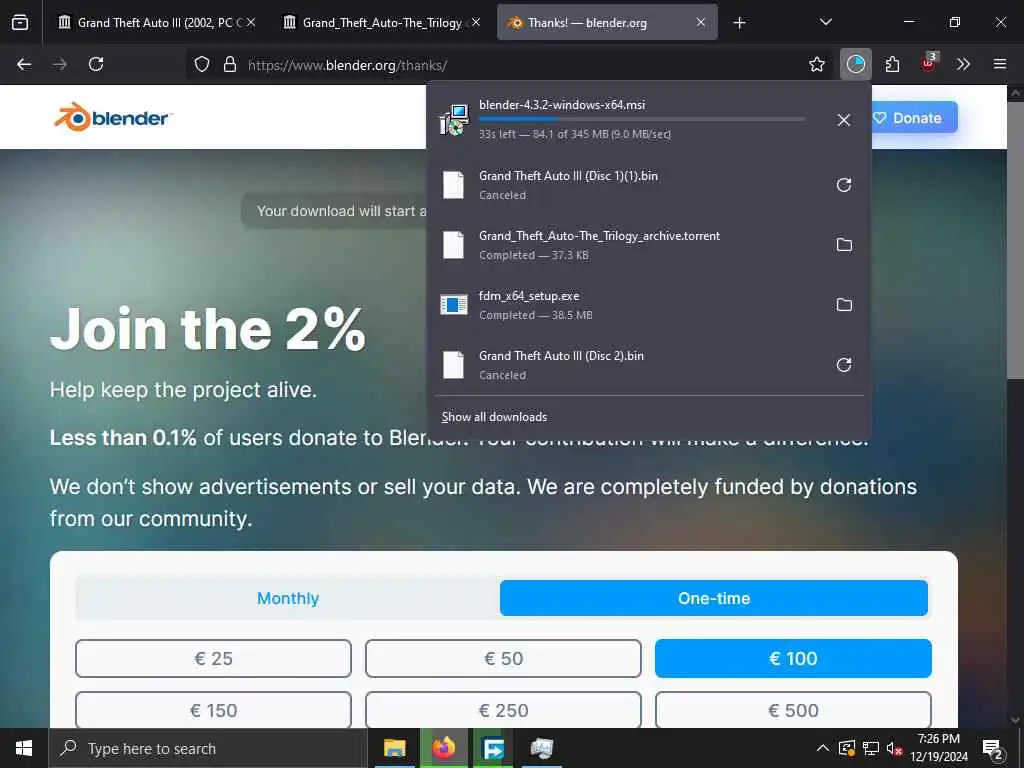Select Monthly donation frequency

point(288,598)
